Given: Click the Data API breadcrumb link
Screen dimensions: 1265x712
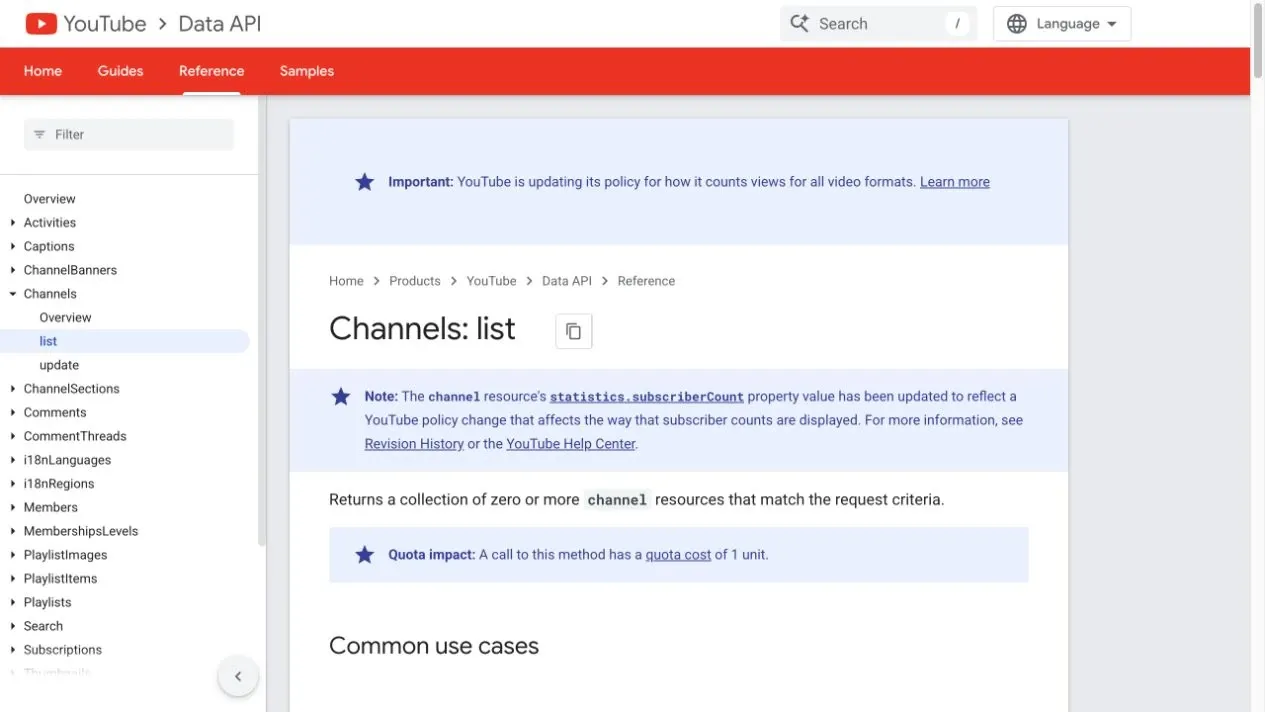Looking at the screenshot, I should (567, 281).
